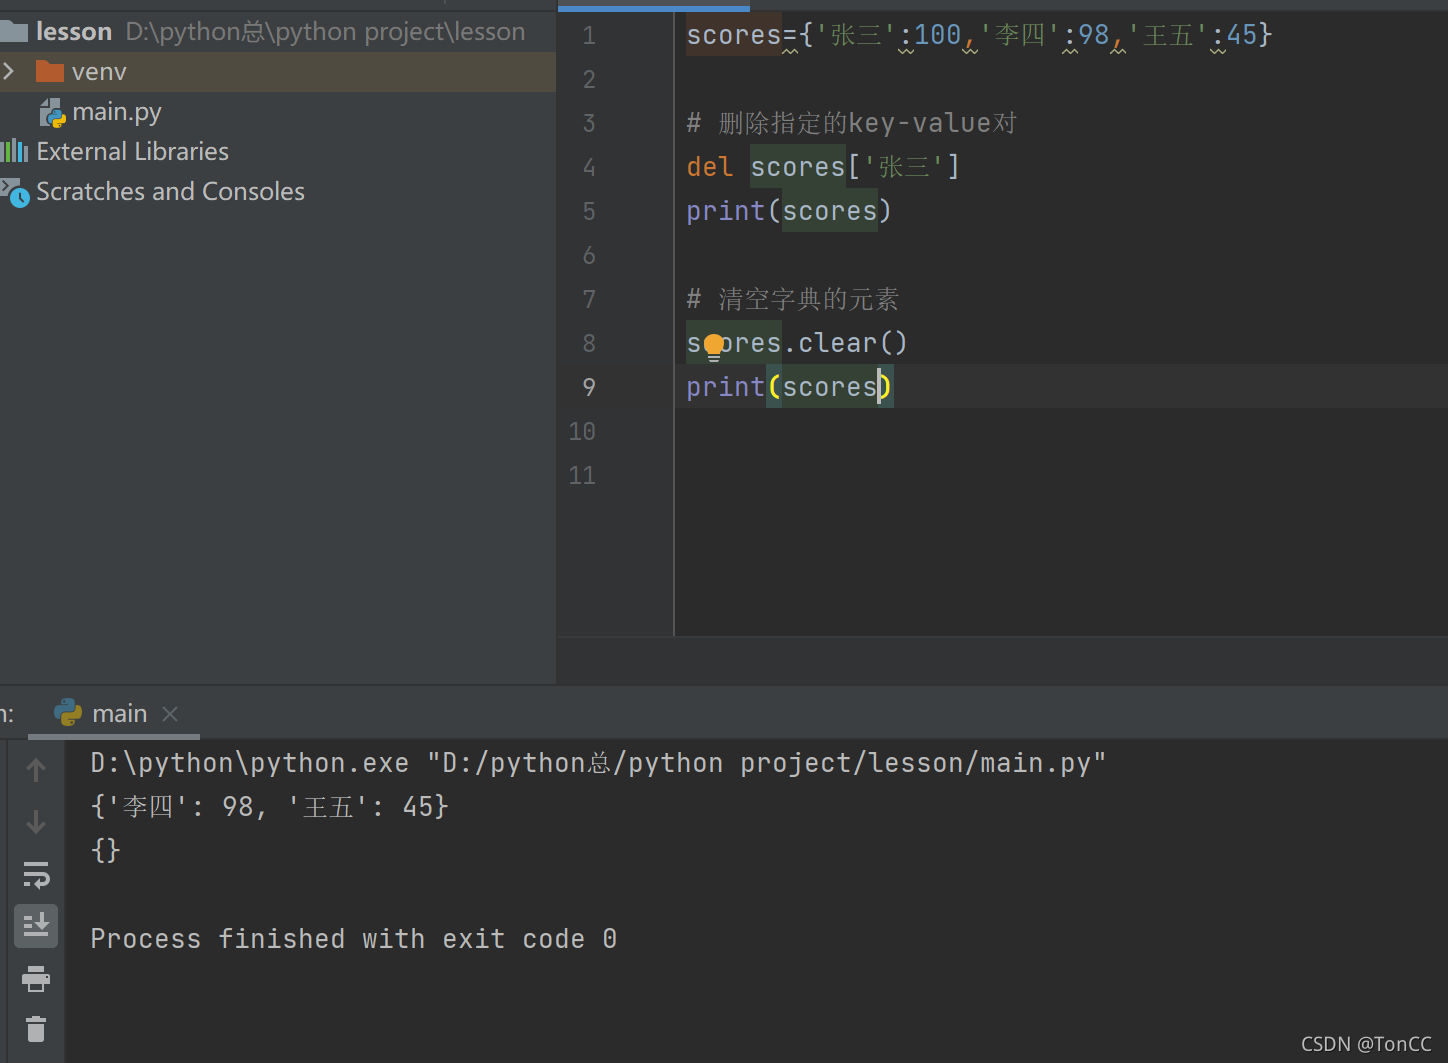The height and width of the screenshot is (1063, 1448).
Task: Click '.clear()' on line 8
Action: point(845,343)
